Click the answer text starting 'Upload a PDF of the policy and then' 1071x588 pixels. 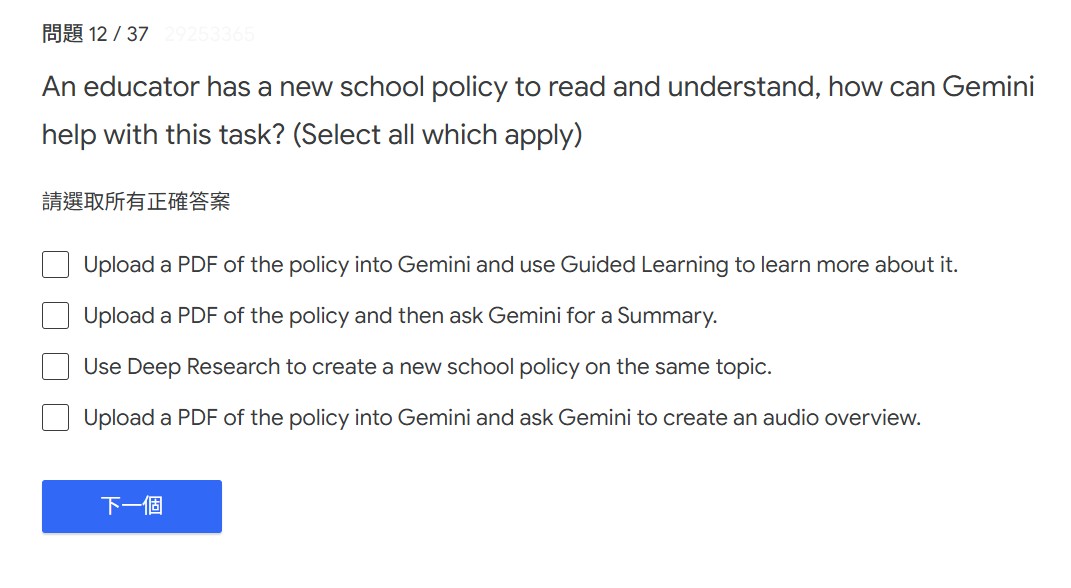pos(400,316)
